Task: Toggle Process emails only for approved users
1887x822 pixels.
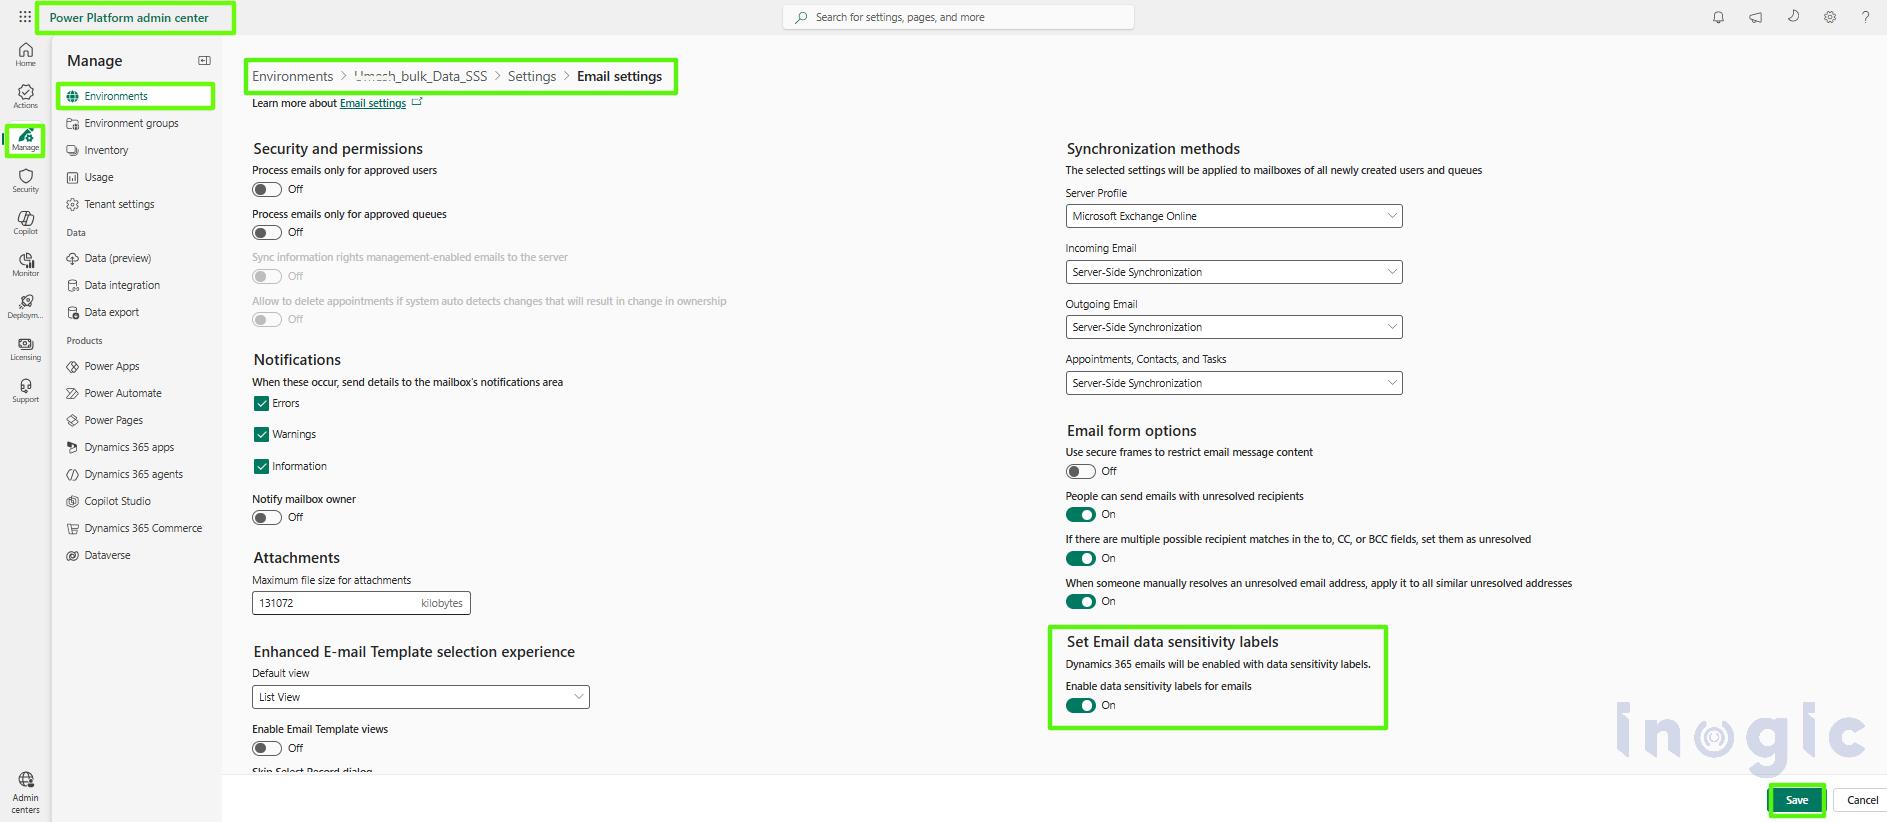Action: tap(267, 189)
